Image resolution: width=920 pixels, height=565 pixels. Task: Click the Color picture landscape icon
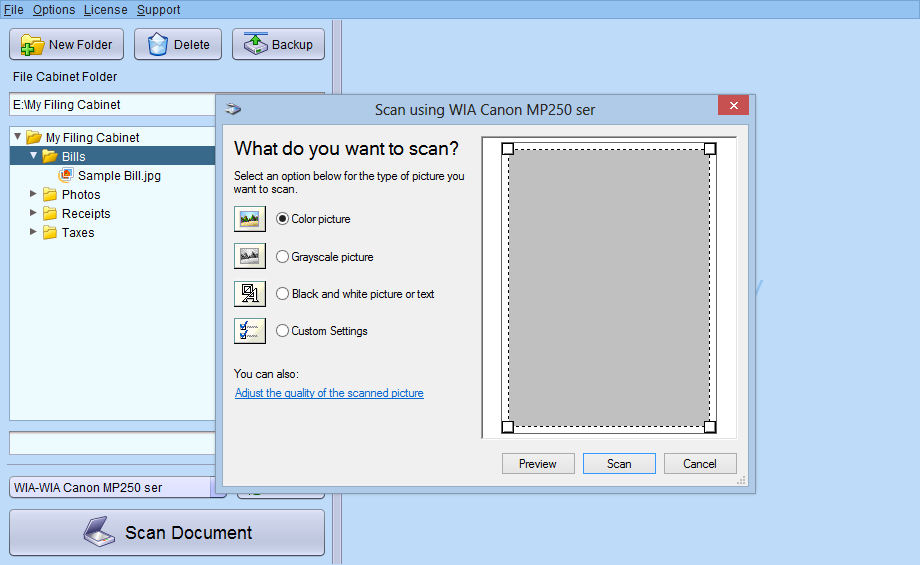click(x=250, y=219)
